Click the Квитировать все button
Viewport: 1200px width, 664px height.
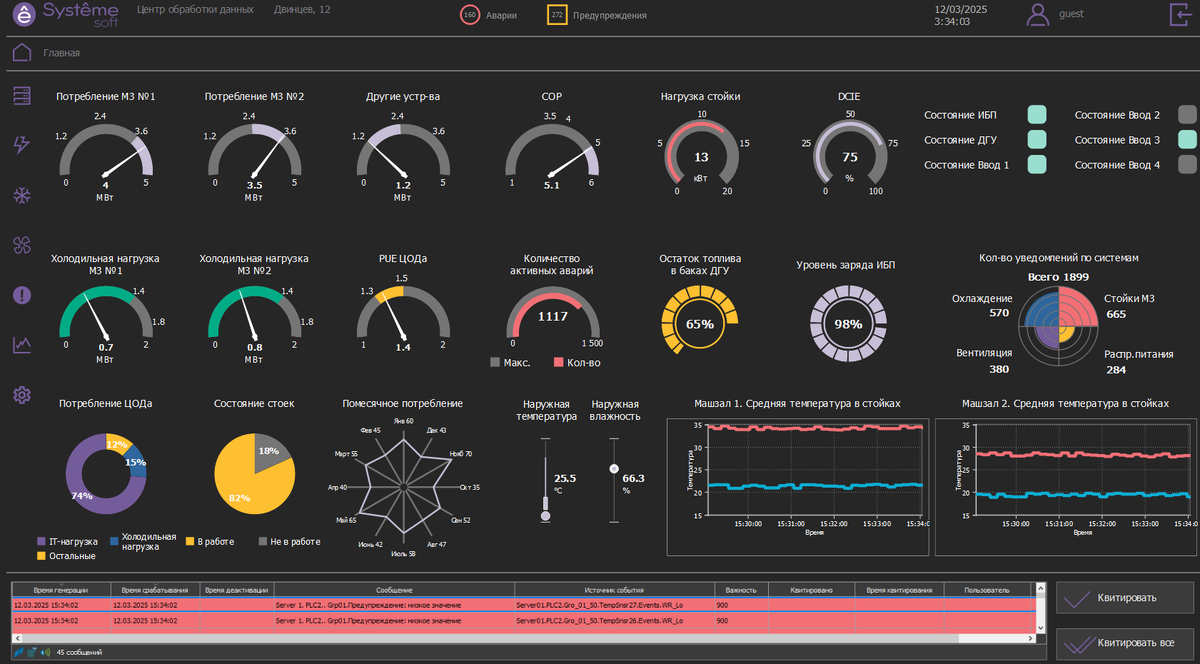1125,643
